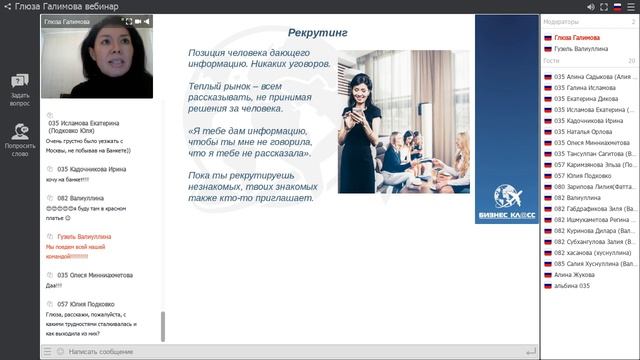
Task: Select guest 035 Кадочникова Ирина in guest list
Action: [x=590, y=121]
